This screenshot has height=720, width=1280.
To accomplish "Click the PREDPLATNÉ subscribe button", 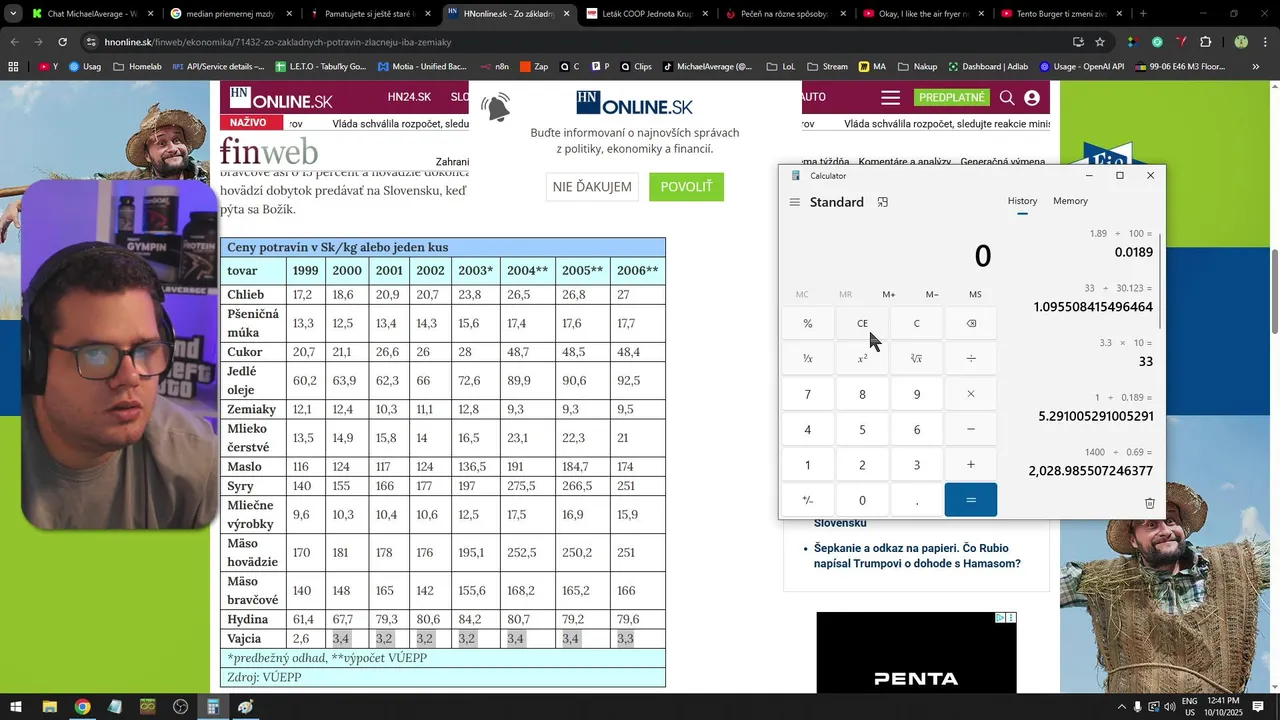I will tap(952, 97).
